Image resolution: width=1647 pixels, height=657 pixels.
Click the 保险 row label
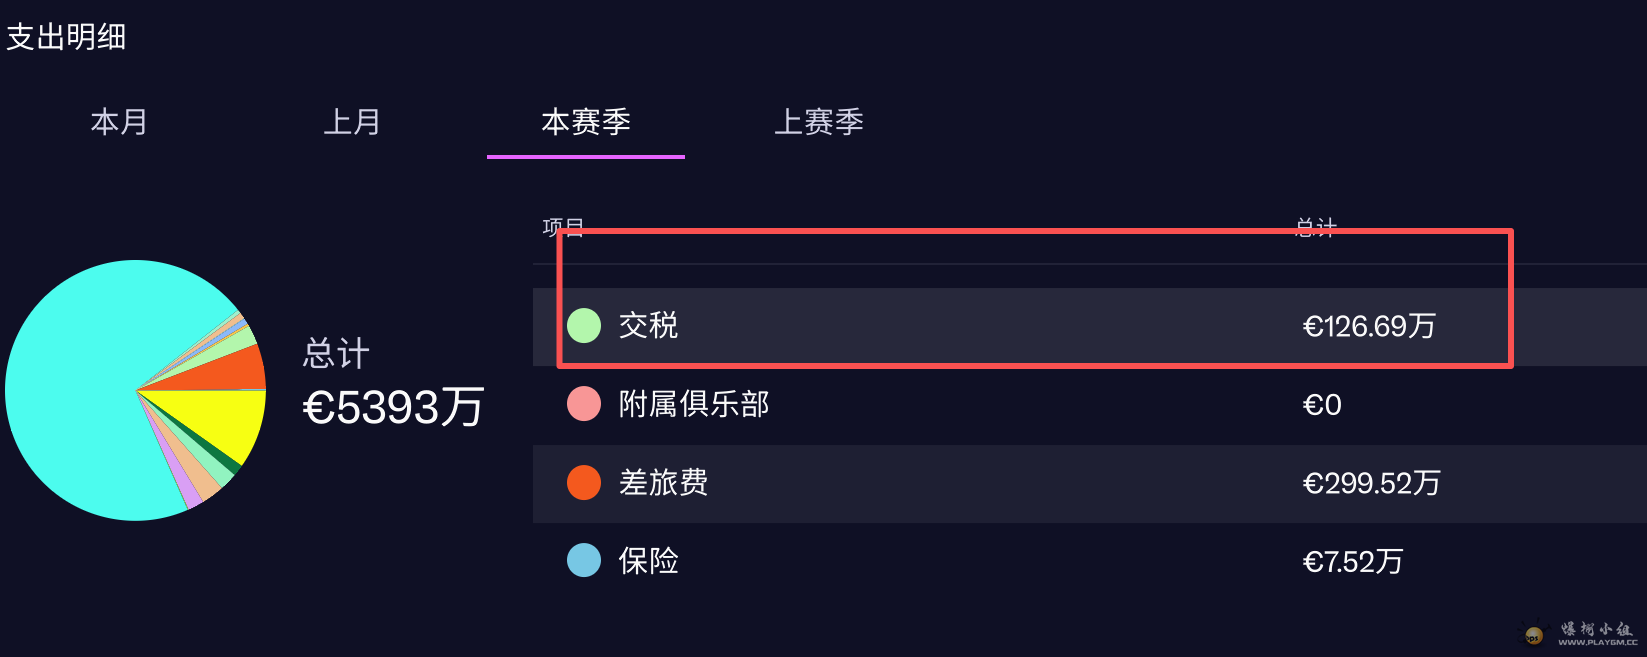648,561
